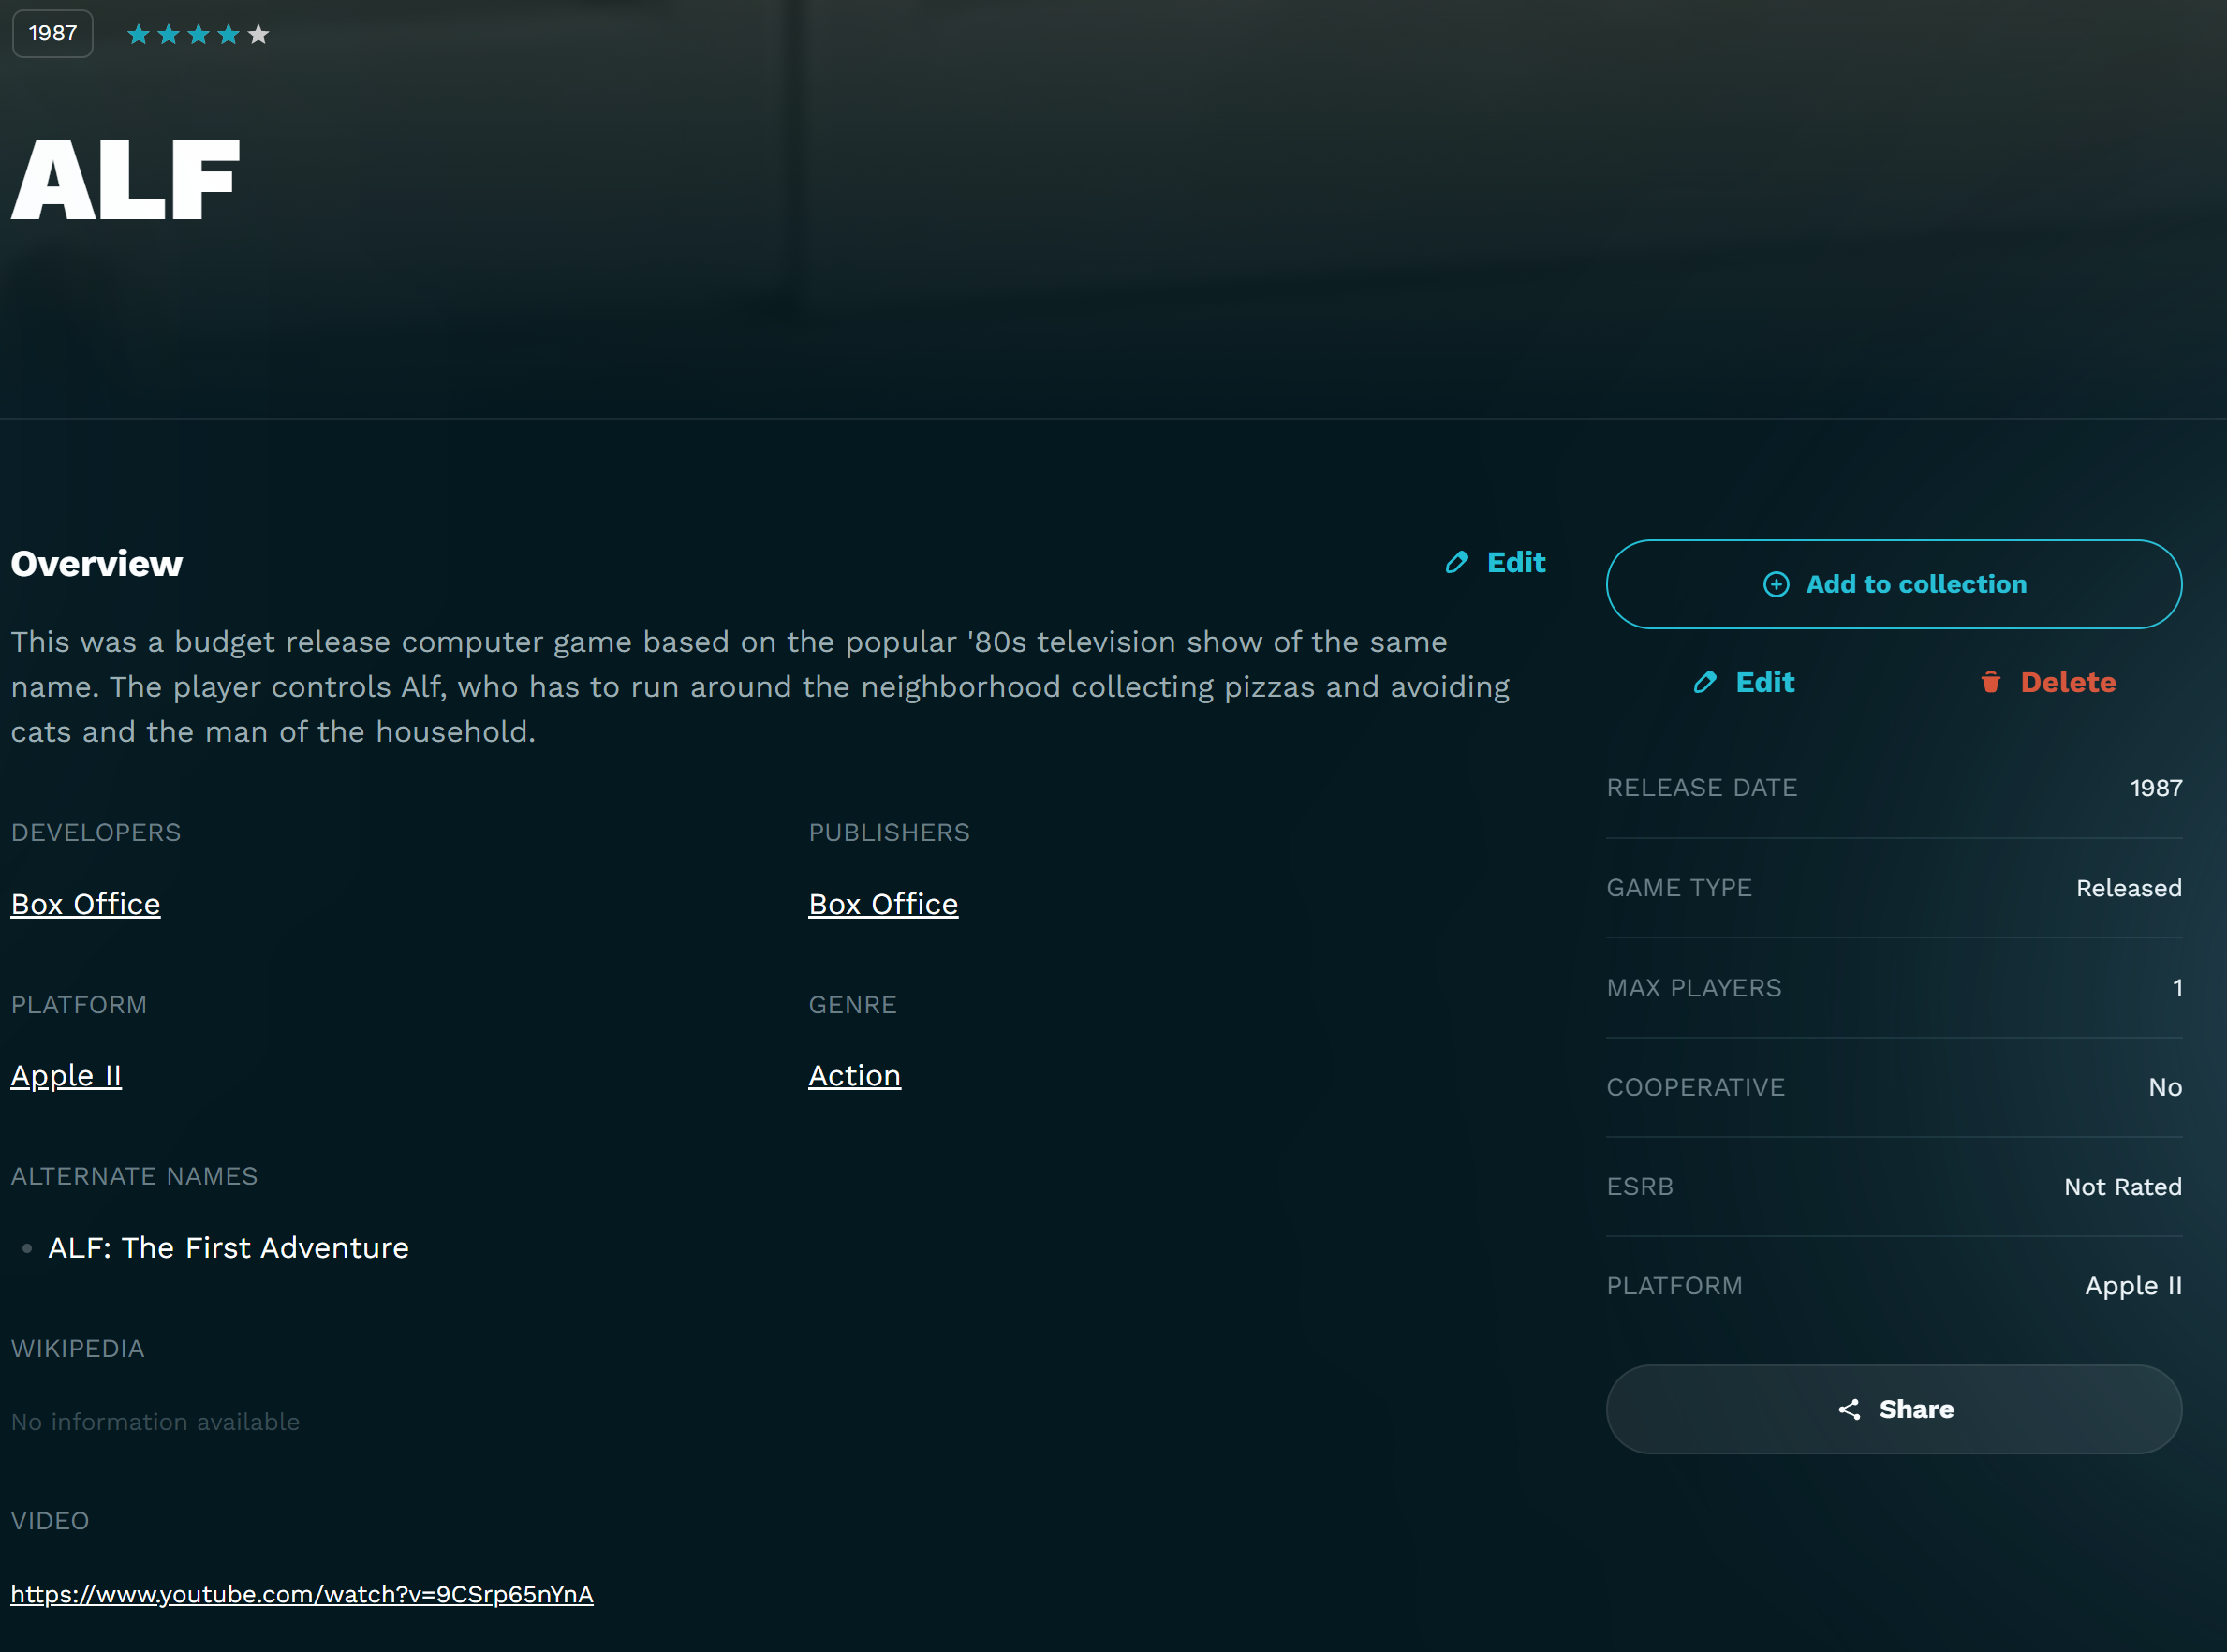Click the Overview heading

click(97, 565)
